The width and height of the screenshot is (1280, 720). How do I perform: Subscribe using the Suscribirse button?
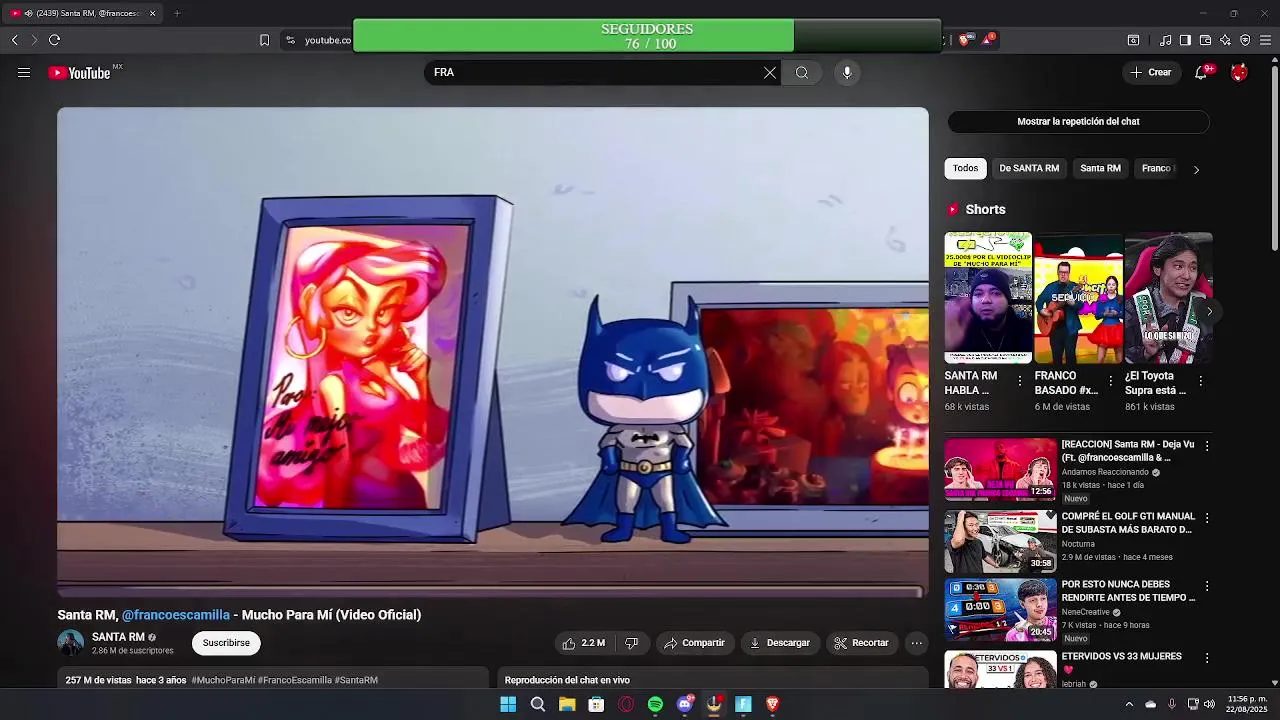coord(226,643)
